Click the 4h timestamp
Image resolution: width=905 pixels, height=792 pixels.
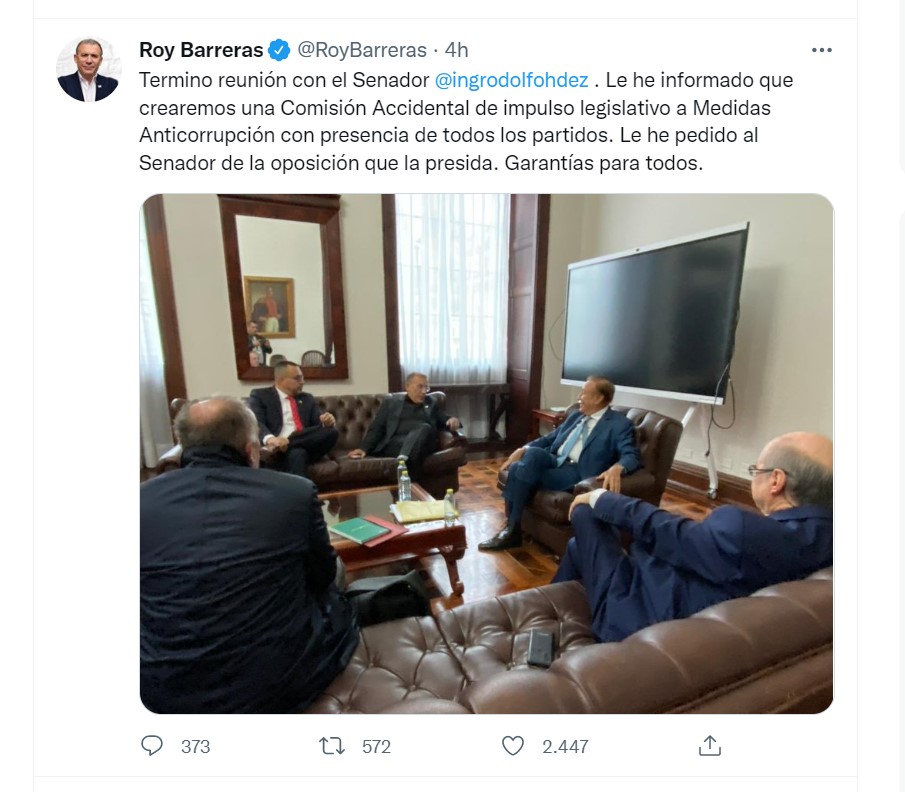(456, 50)
